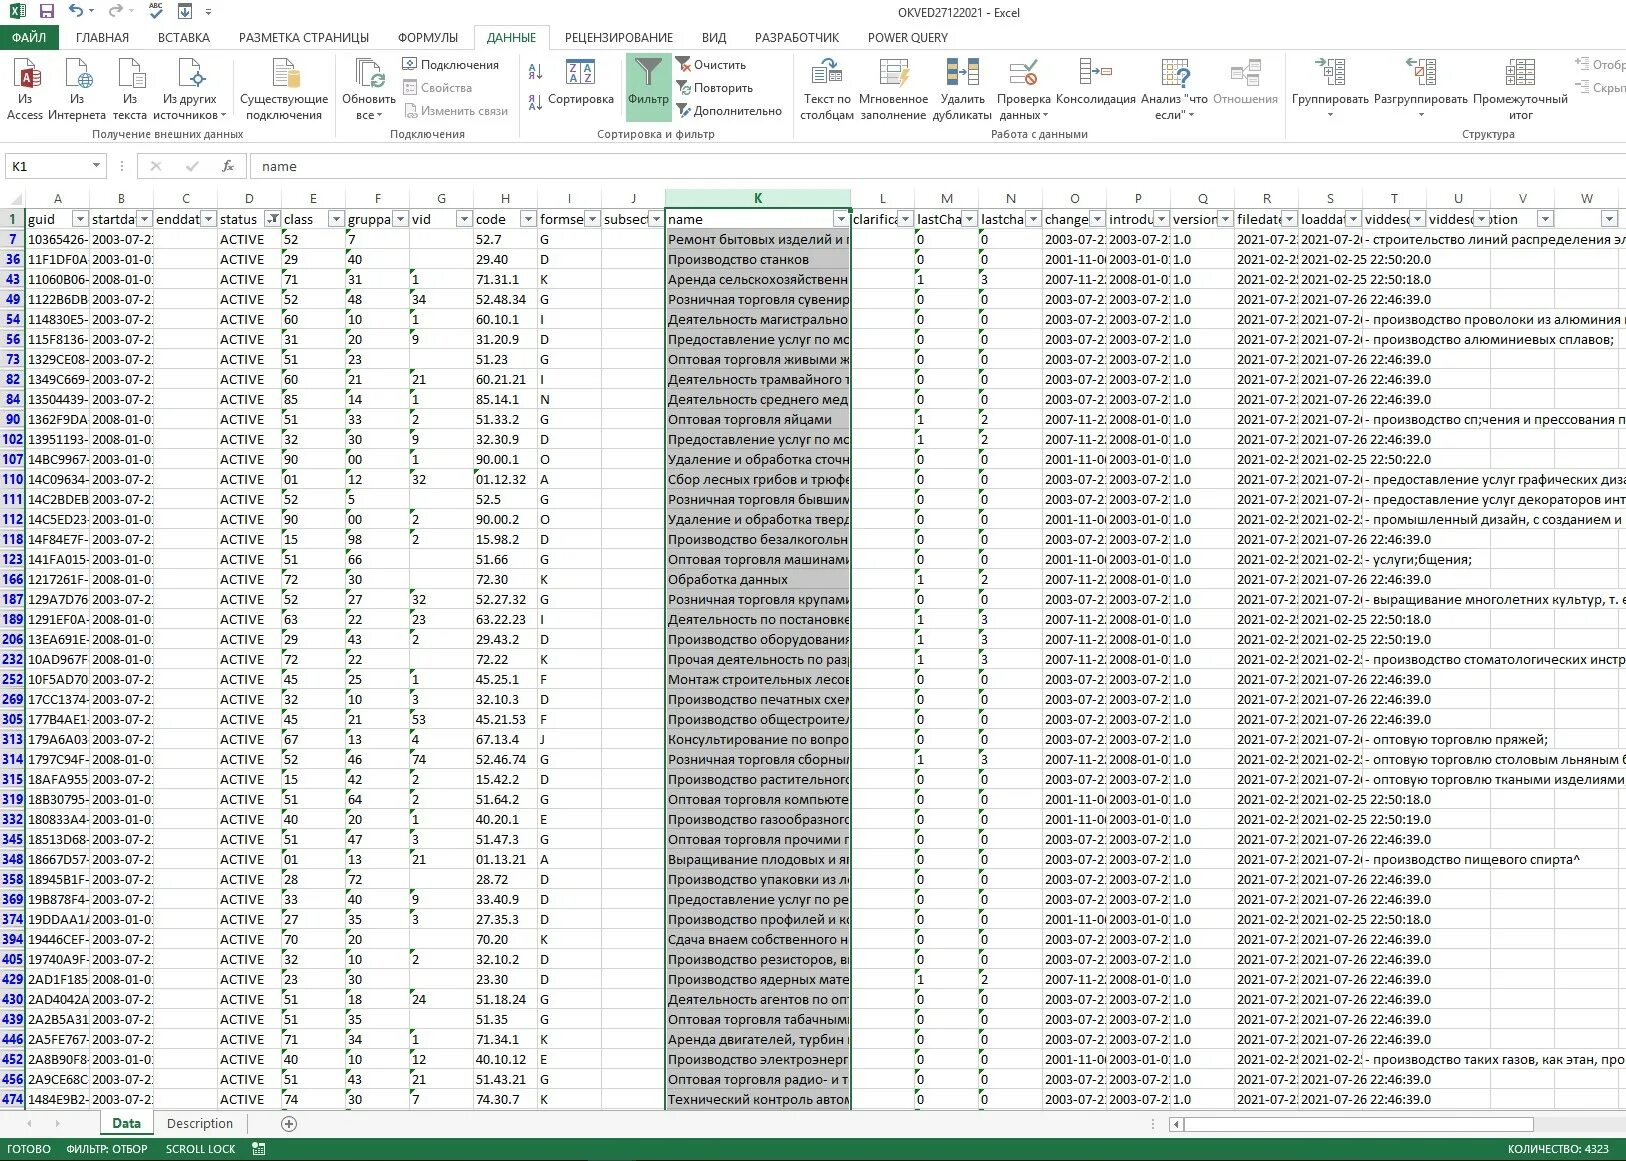Open the guid column filter dropdown
The height and width of the screenshot is (1161, 1626).
[80, 219]
